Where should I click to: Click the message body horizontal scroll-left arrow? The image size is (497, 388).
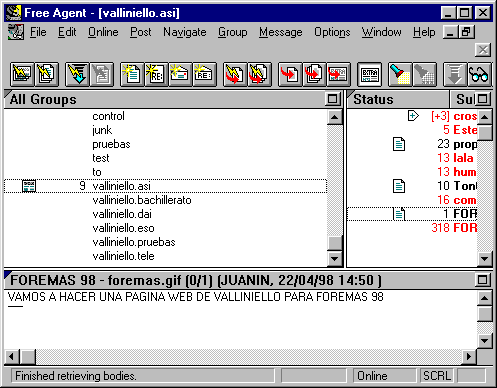(x=12, y=357)
